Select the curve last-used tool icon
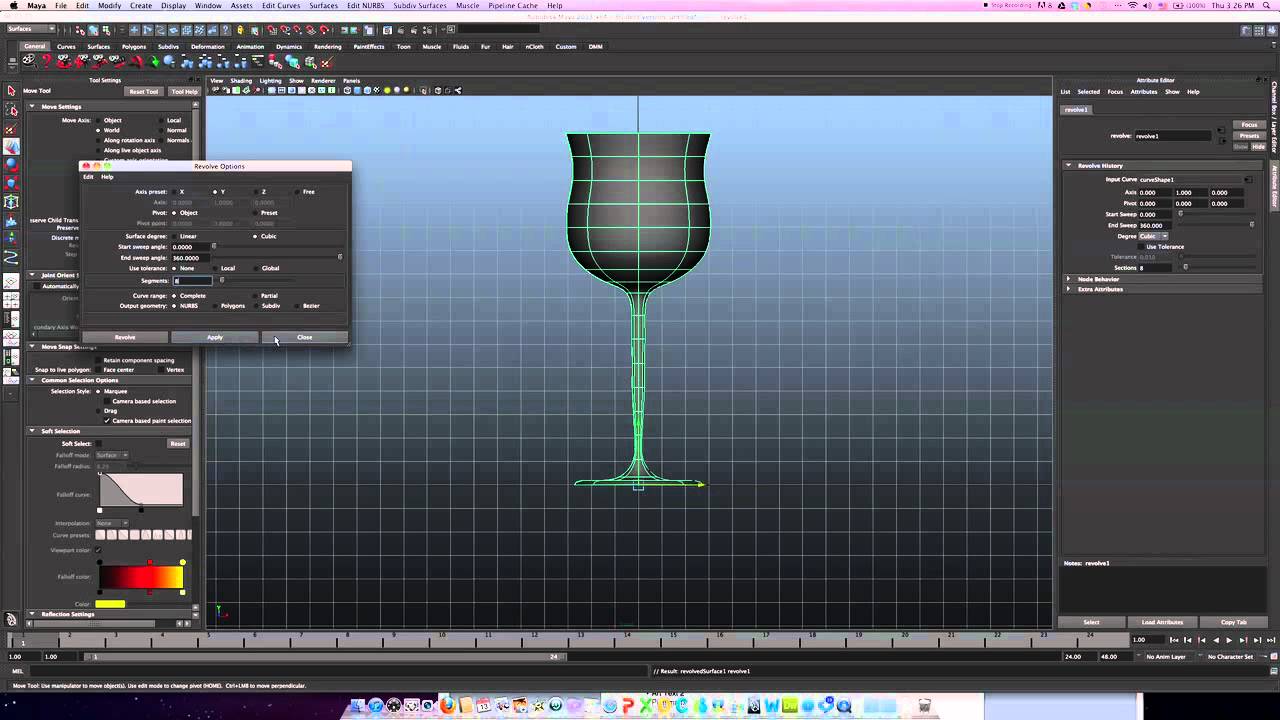Image resolution: width=1280 pixels, height=720 pixels. 11,258
